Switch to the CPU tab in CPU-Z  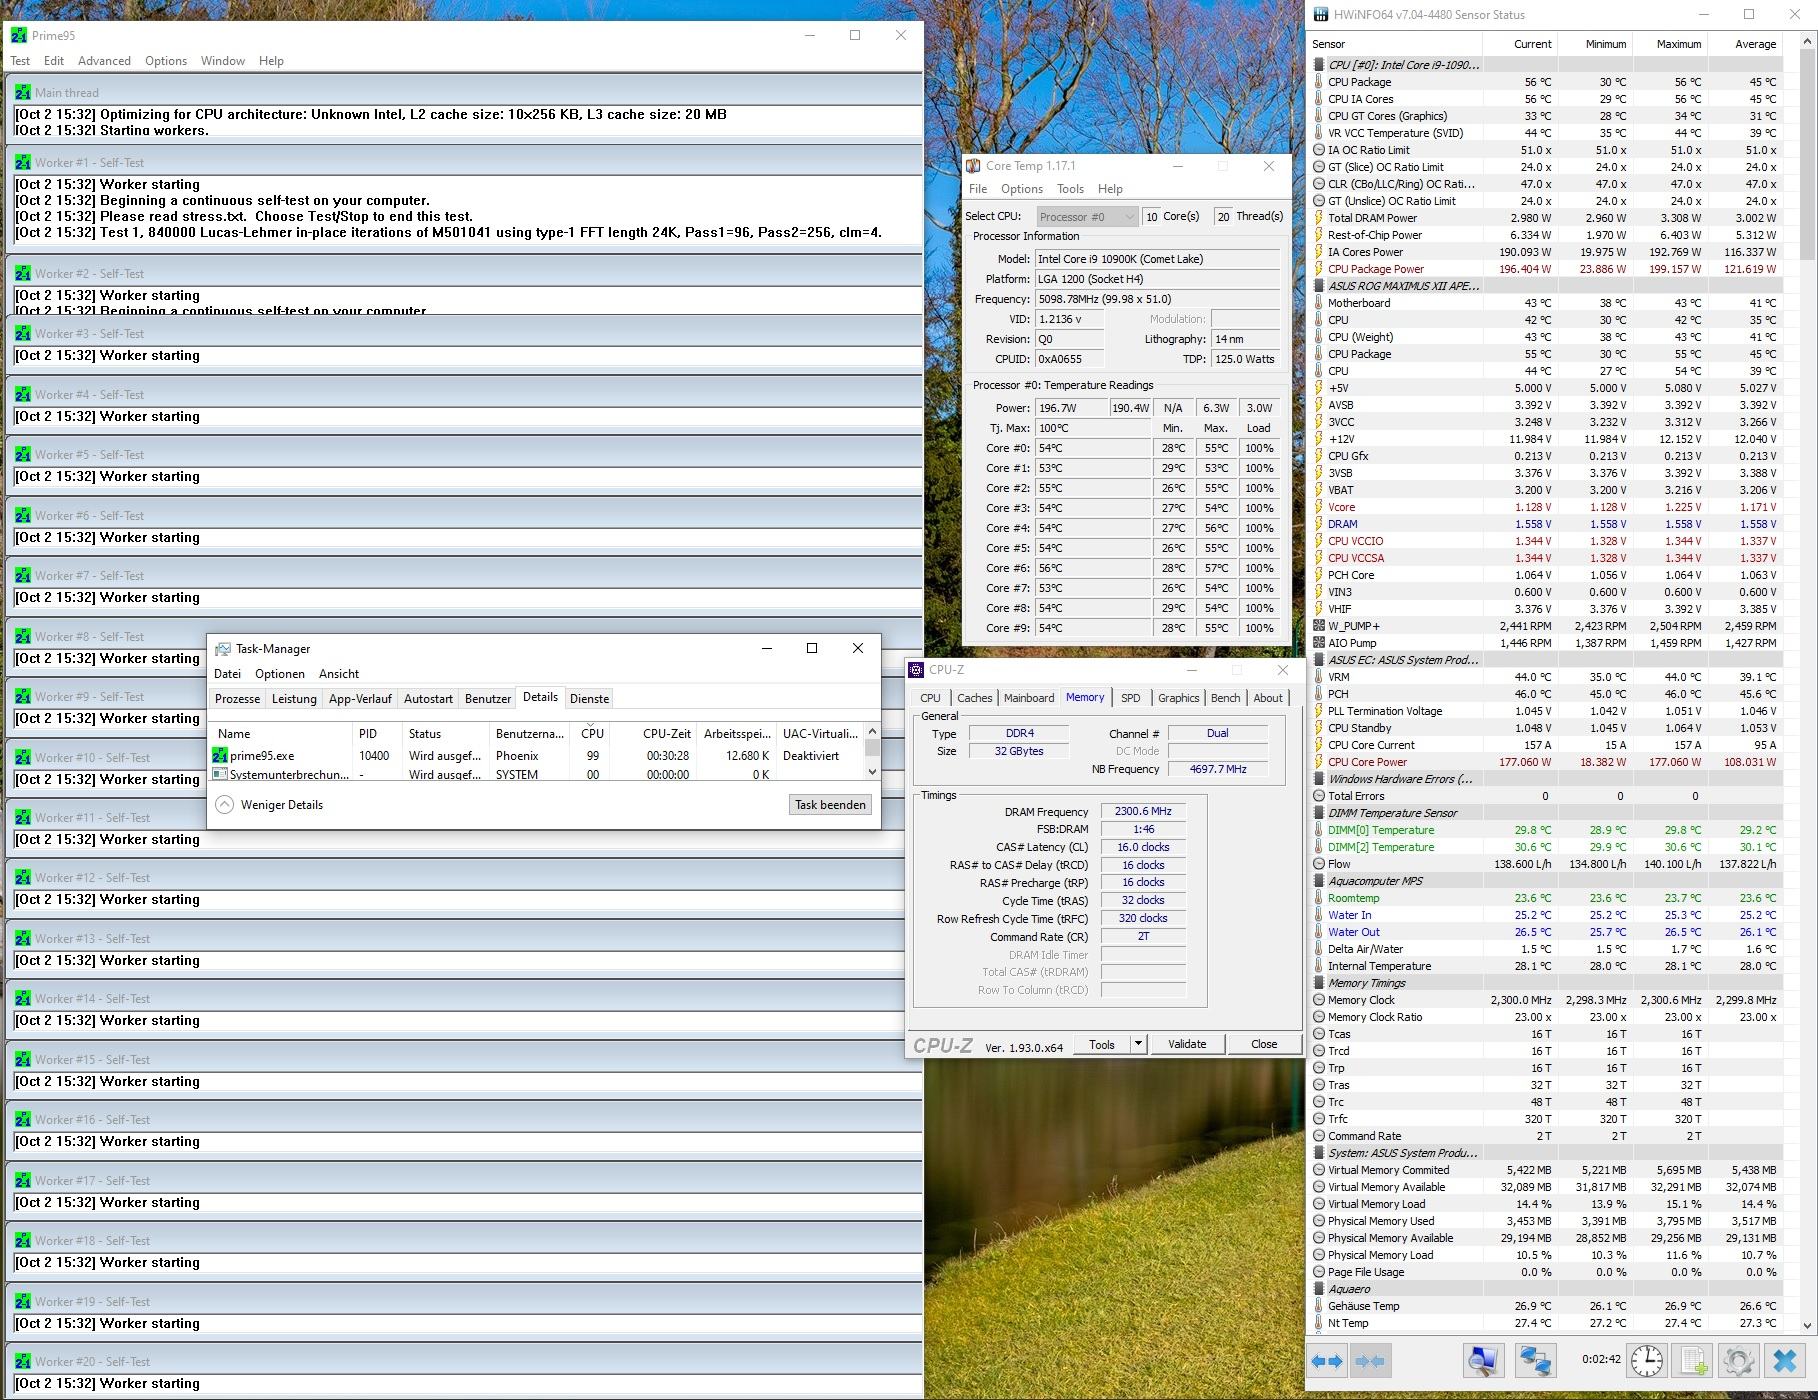tap(930, 698)
